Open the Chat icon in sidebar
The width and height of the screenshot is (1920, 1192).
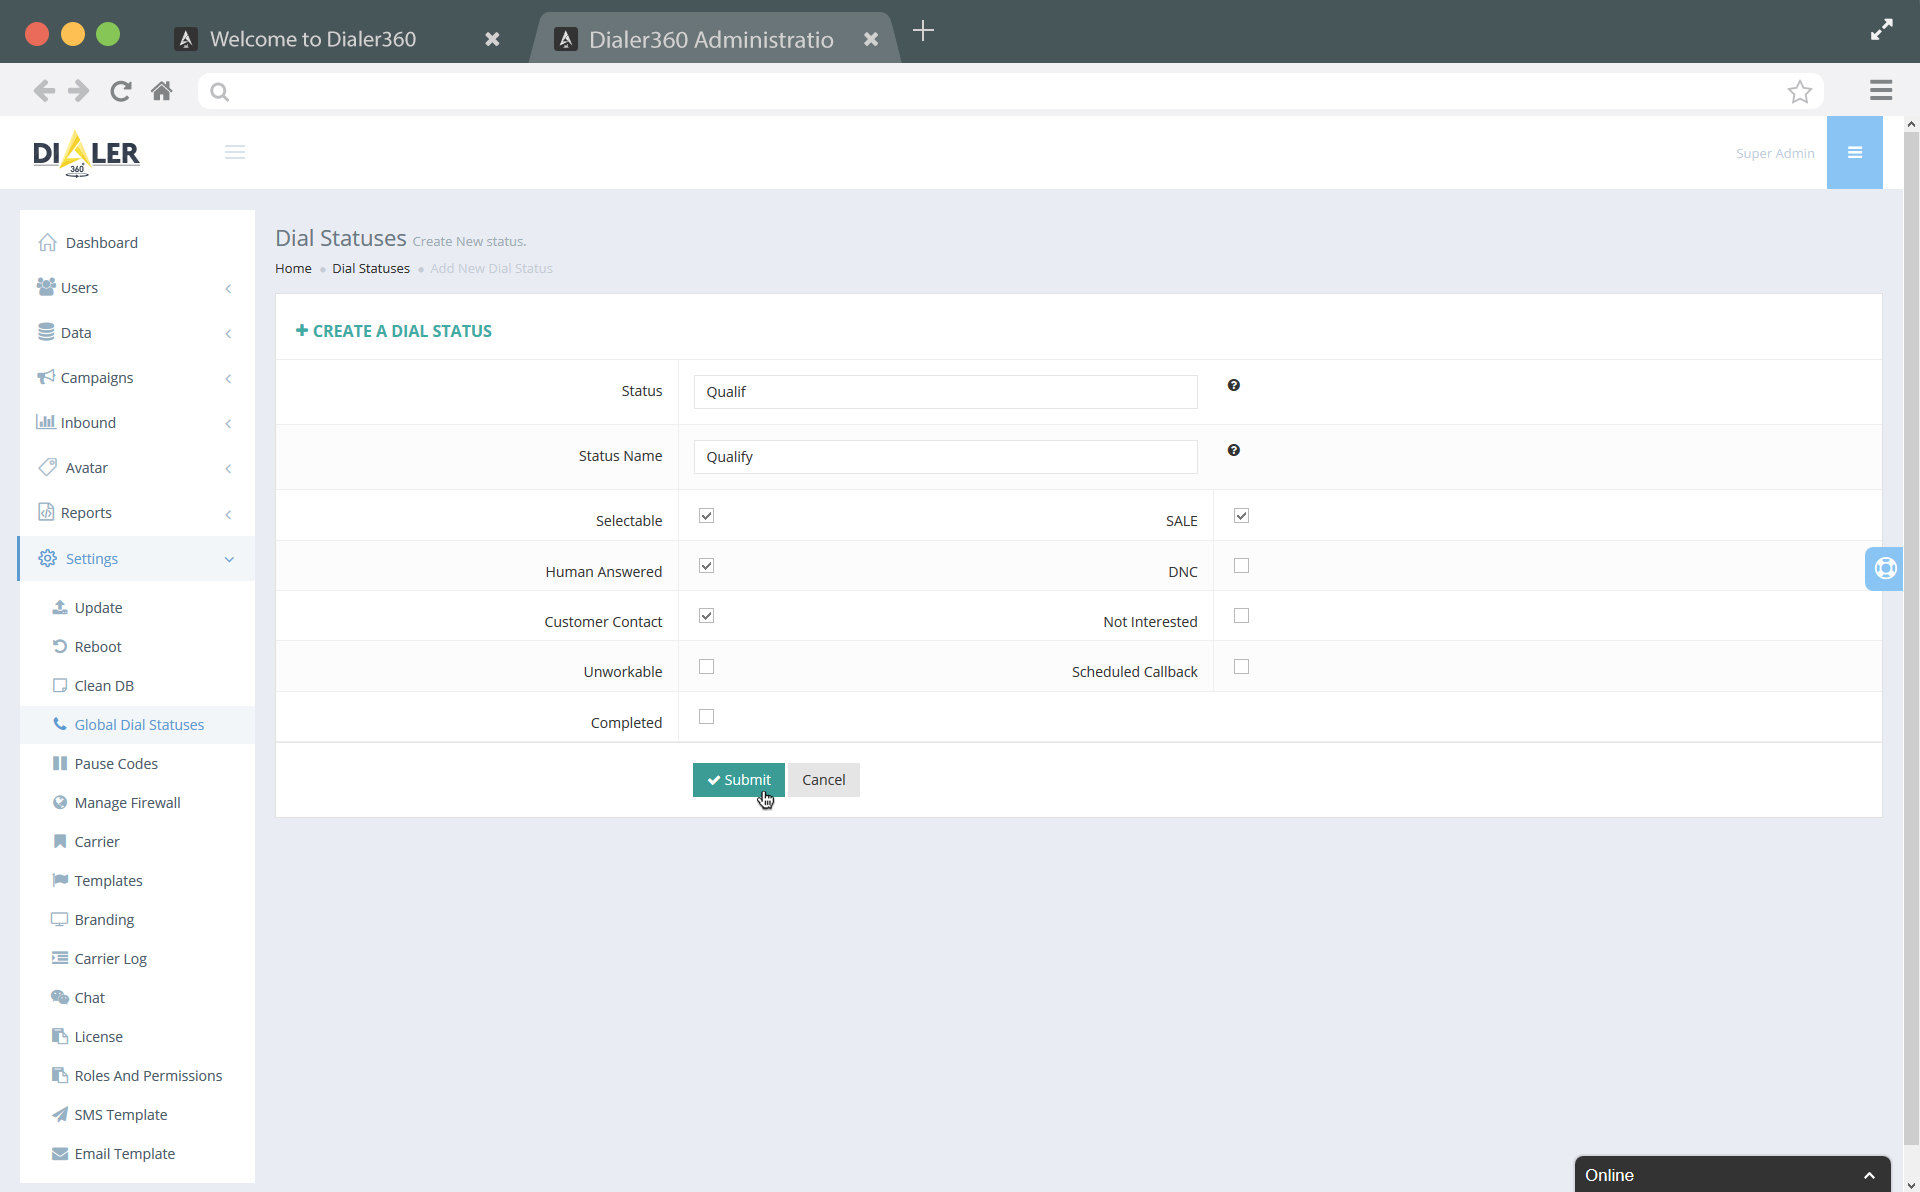(x=60, y=997)
